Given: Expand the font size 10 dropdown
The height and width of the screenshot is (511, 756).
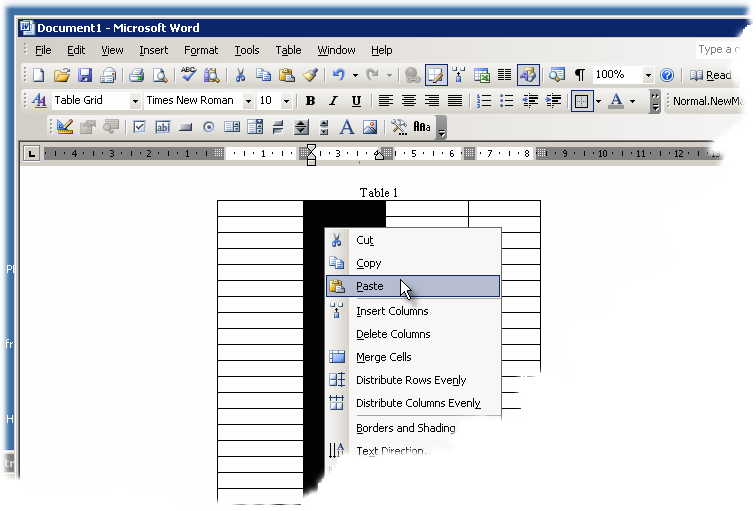Looking at the screenshot, I should 286,101.
